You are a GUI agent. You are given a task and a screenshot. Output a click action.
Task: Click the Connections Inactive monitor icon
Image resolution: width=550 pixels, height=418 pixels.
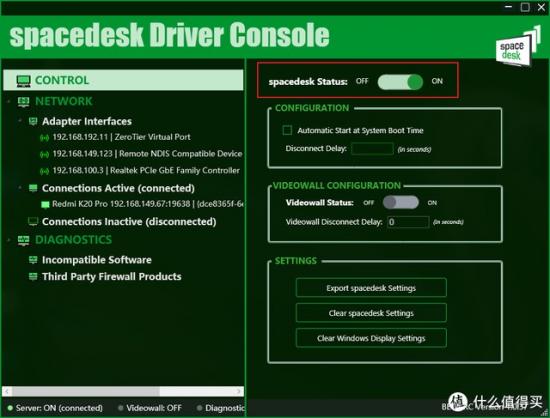click(33, 222)
